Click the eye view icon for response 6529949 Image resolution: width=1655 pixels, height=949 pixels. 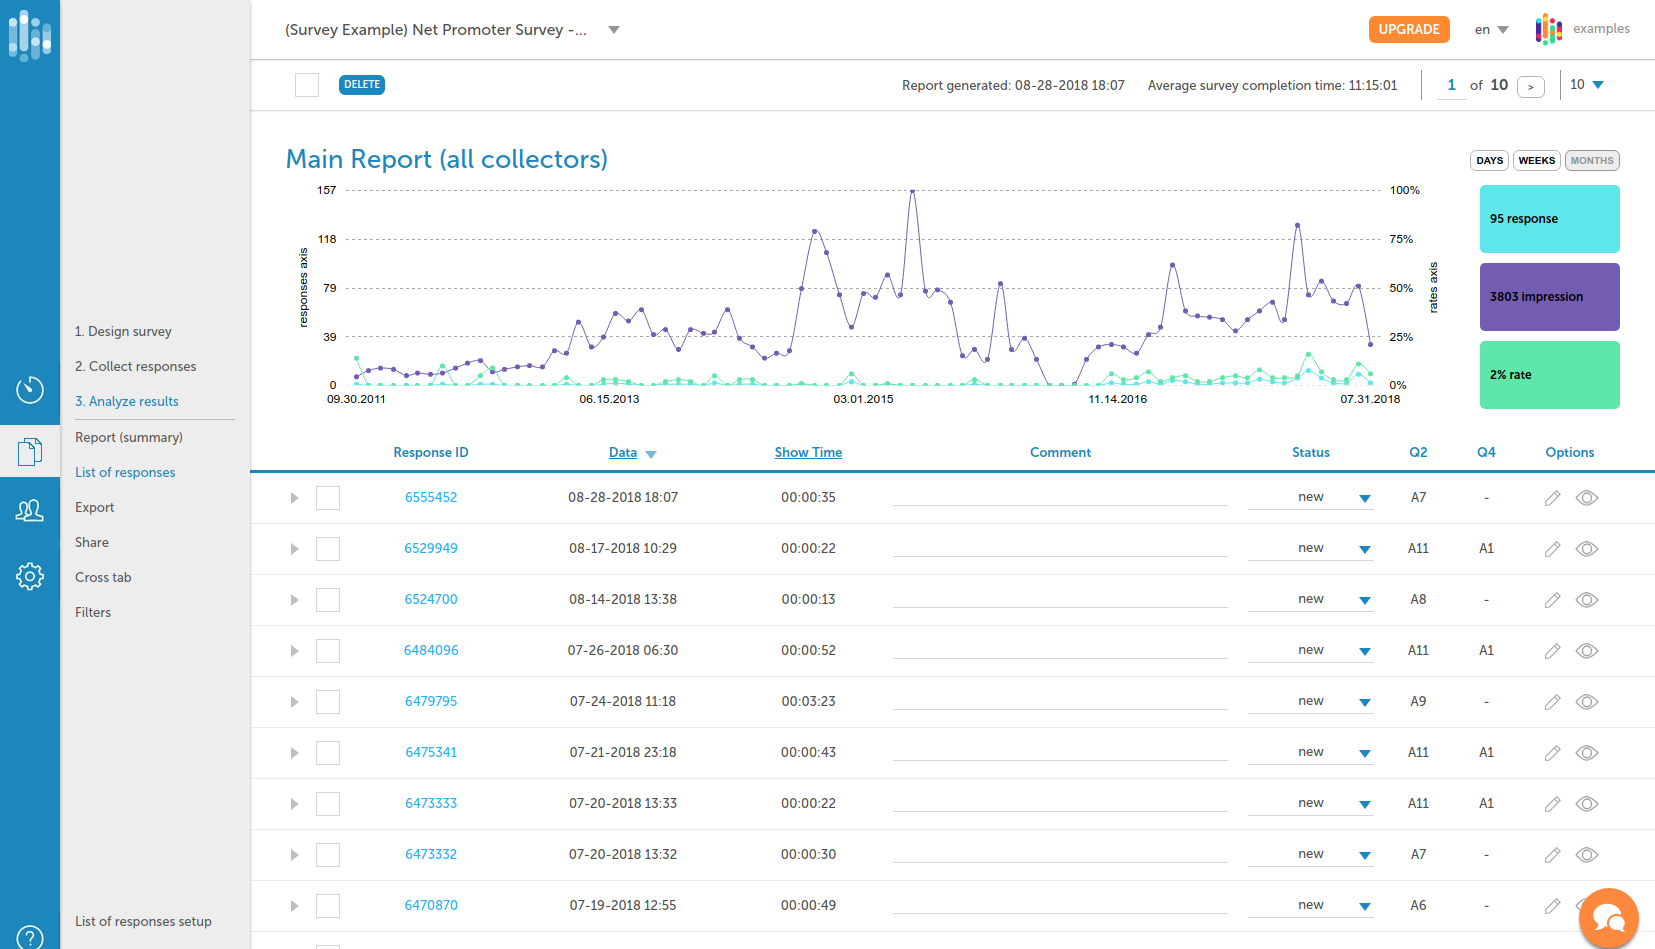click(1587, 549)
